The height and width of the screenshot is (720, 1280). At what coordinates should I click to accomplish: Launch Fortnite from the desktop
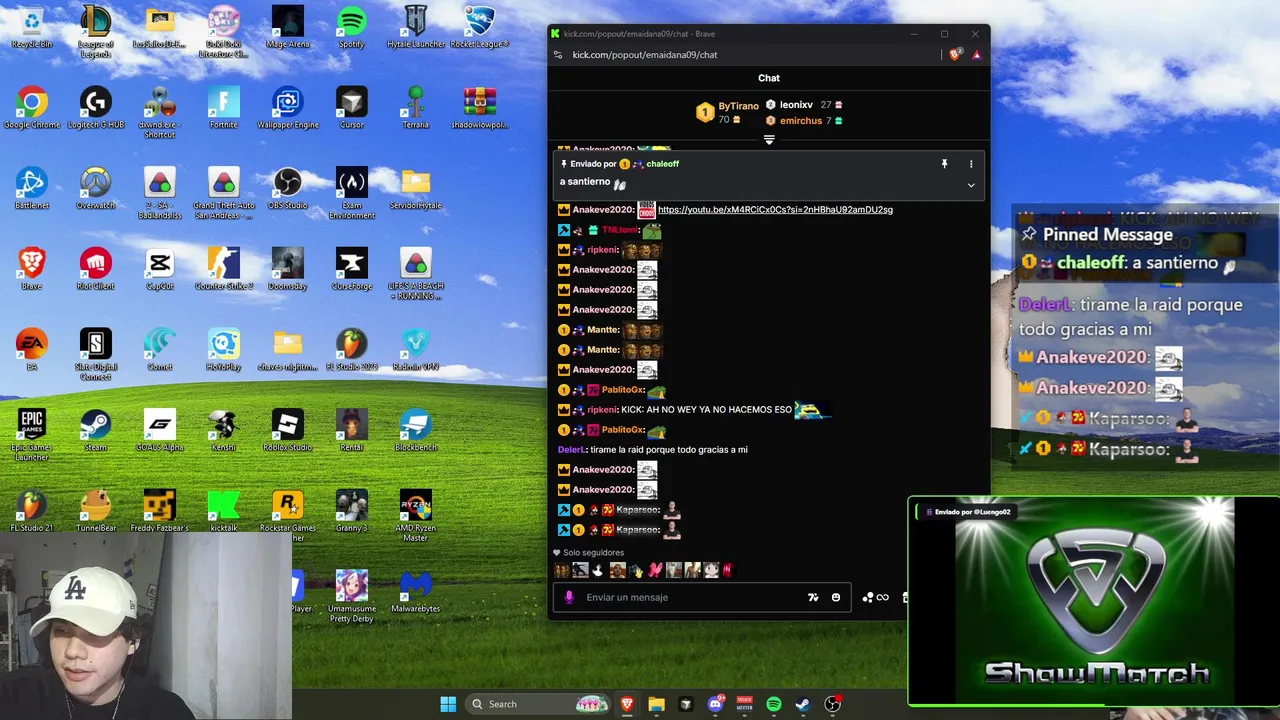click(224, 108)
